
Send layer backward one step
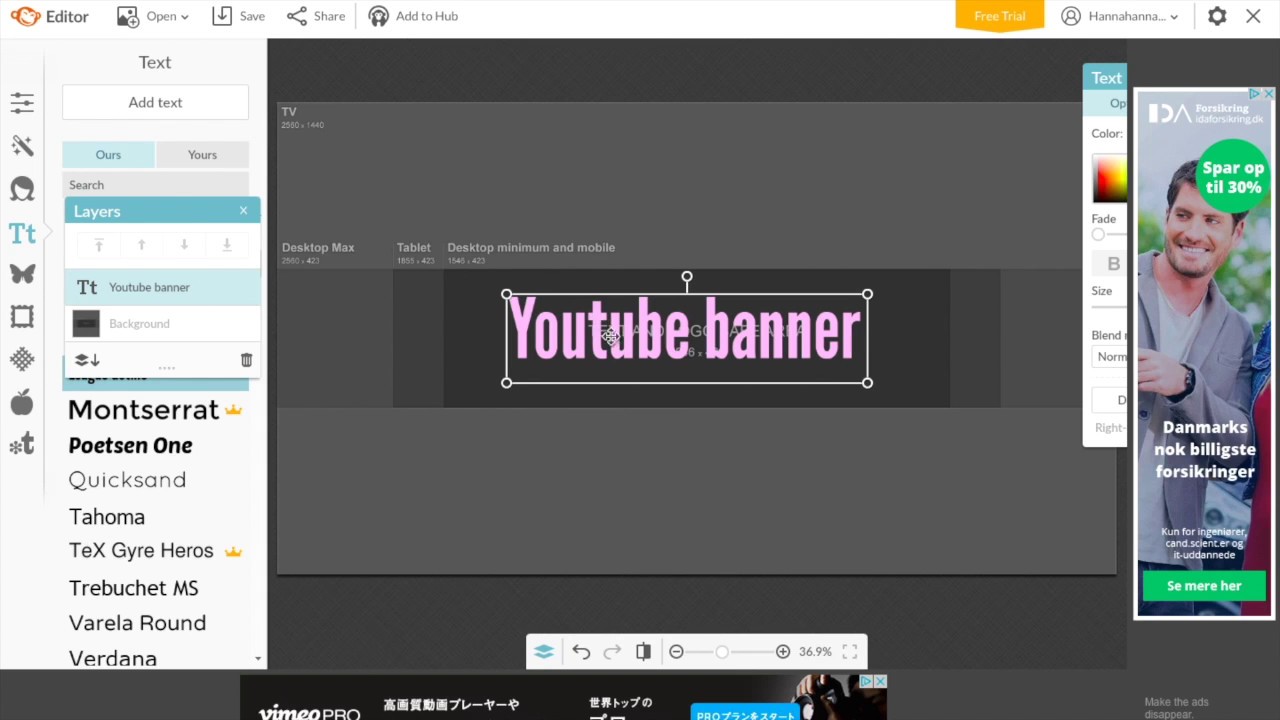pos(184,245)
